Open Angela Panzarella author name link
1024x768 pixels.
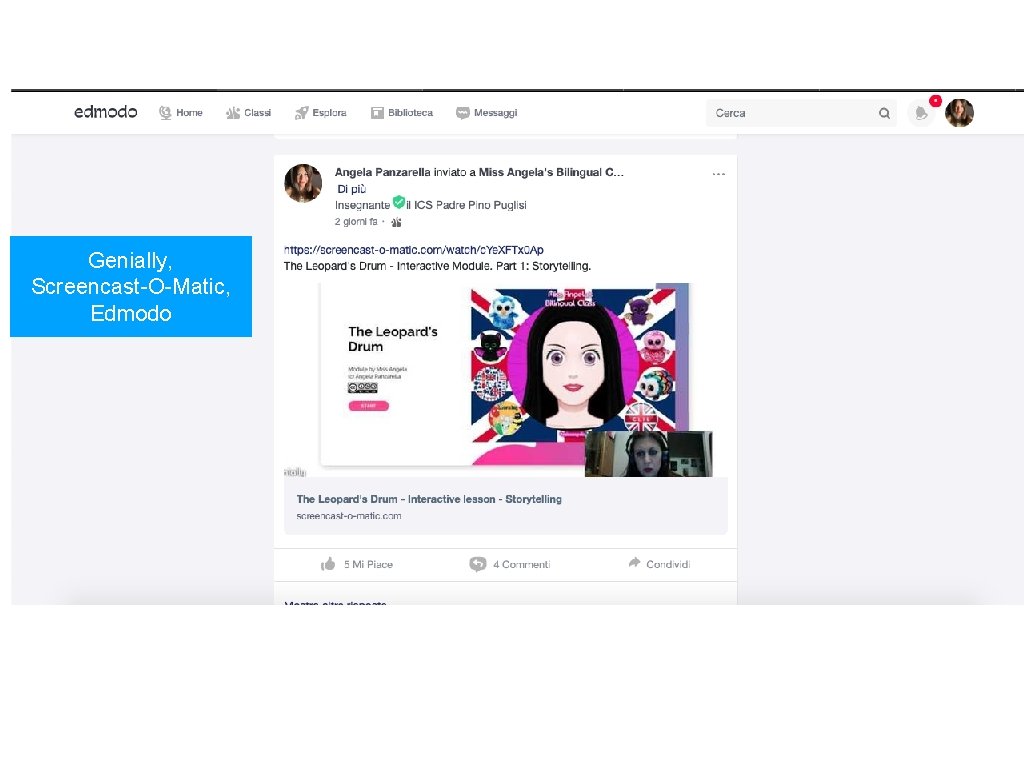coord(383,172)
